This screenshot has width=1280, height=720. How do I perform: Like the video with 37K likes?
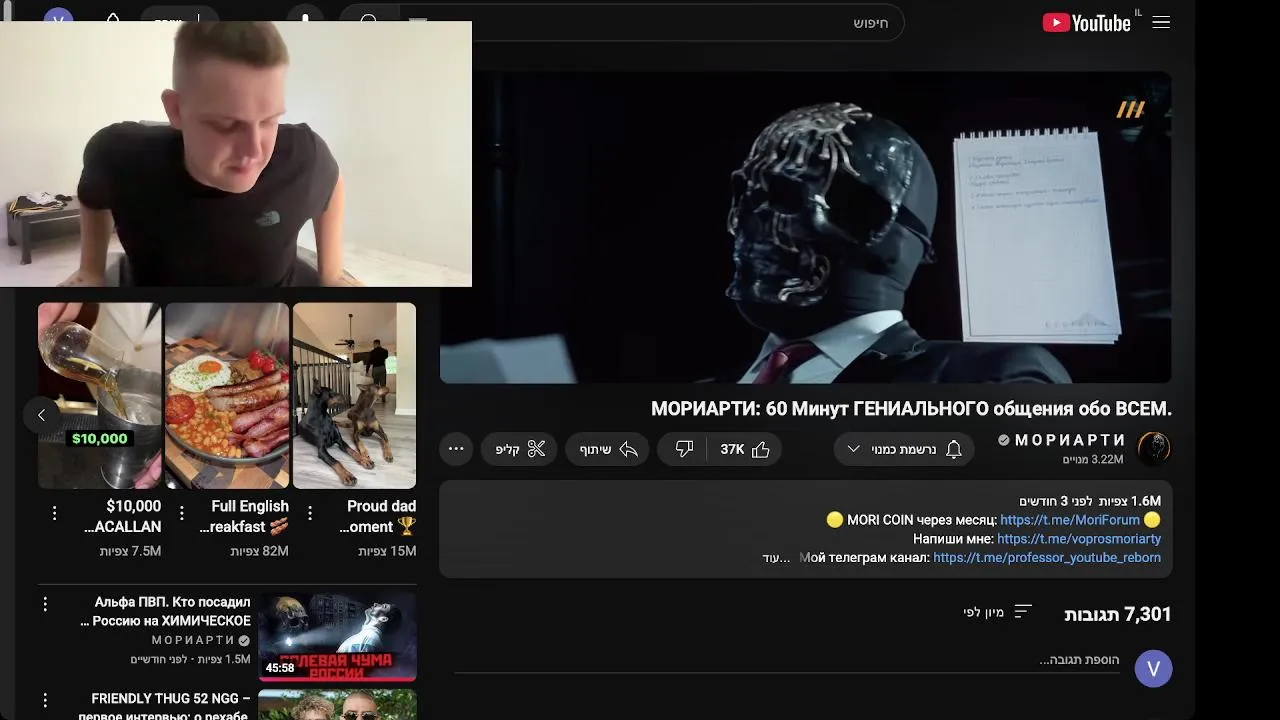[x=745, y=449]
